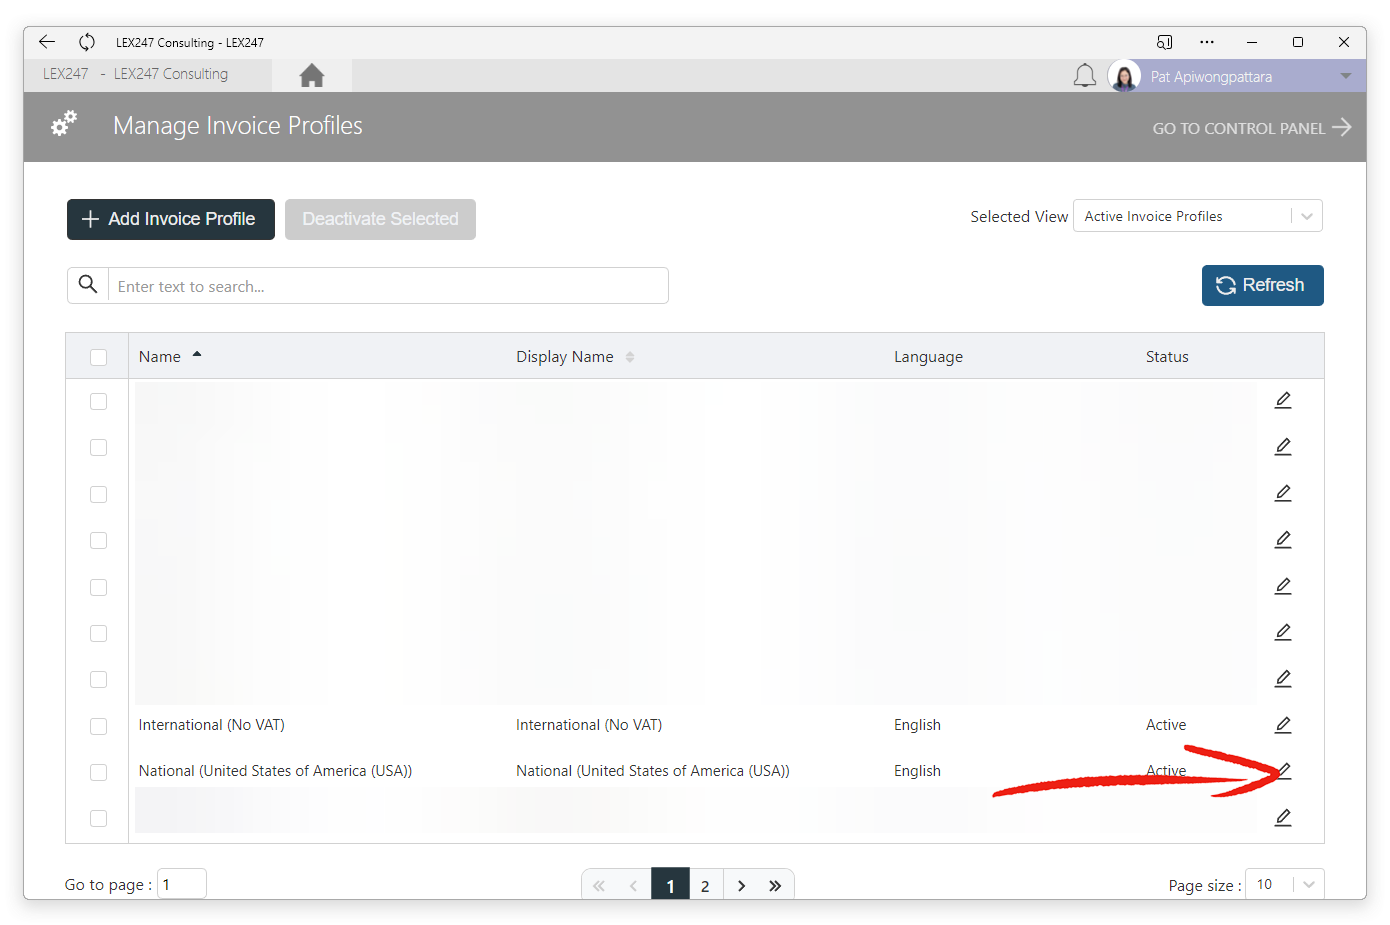Open notifications with the bell icon
Viewport: 1390px width, 925px height.
pyautogui.click(x=1085, y=76)
